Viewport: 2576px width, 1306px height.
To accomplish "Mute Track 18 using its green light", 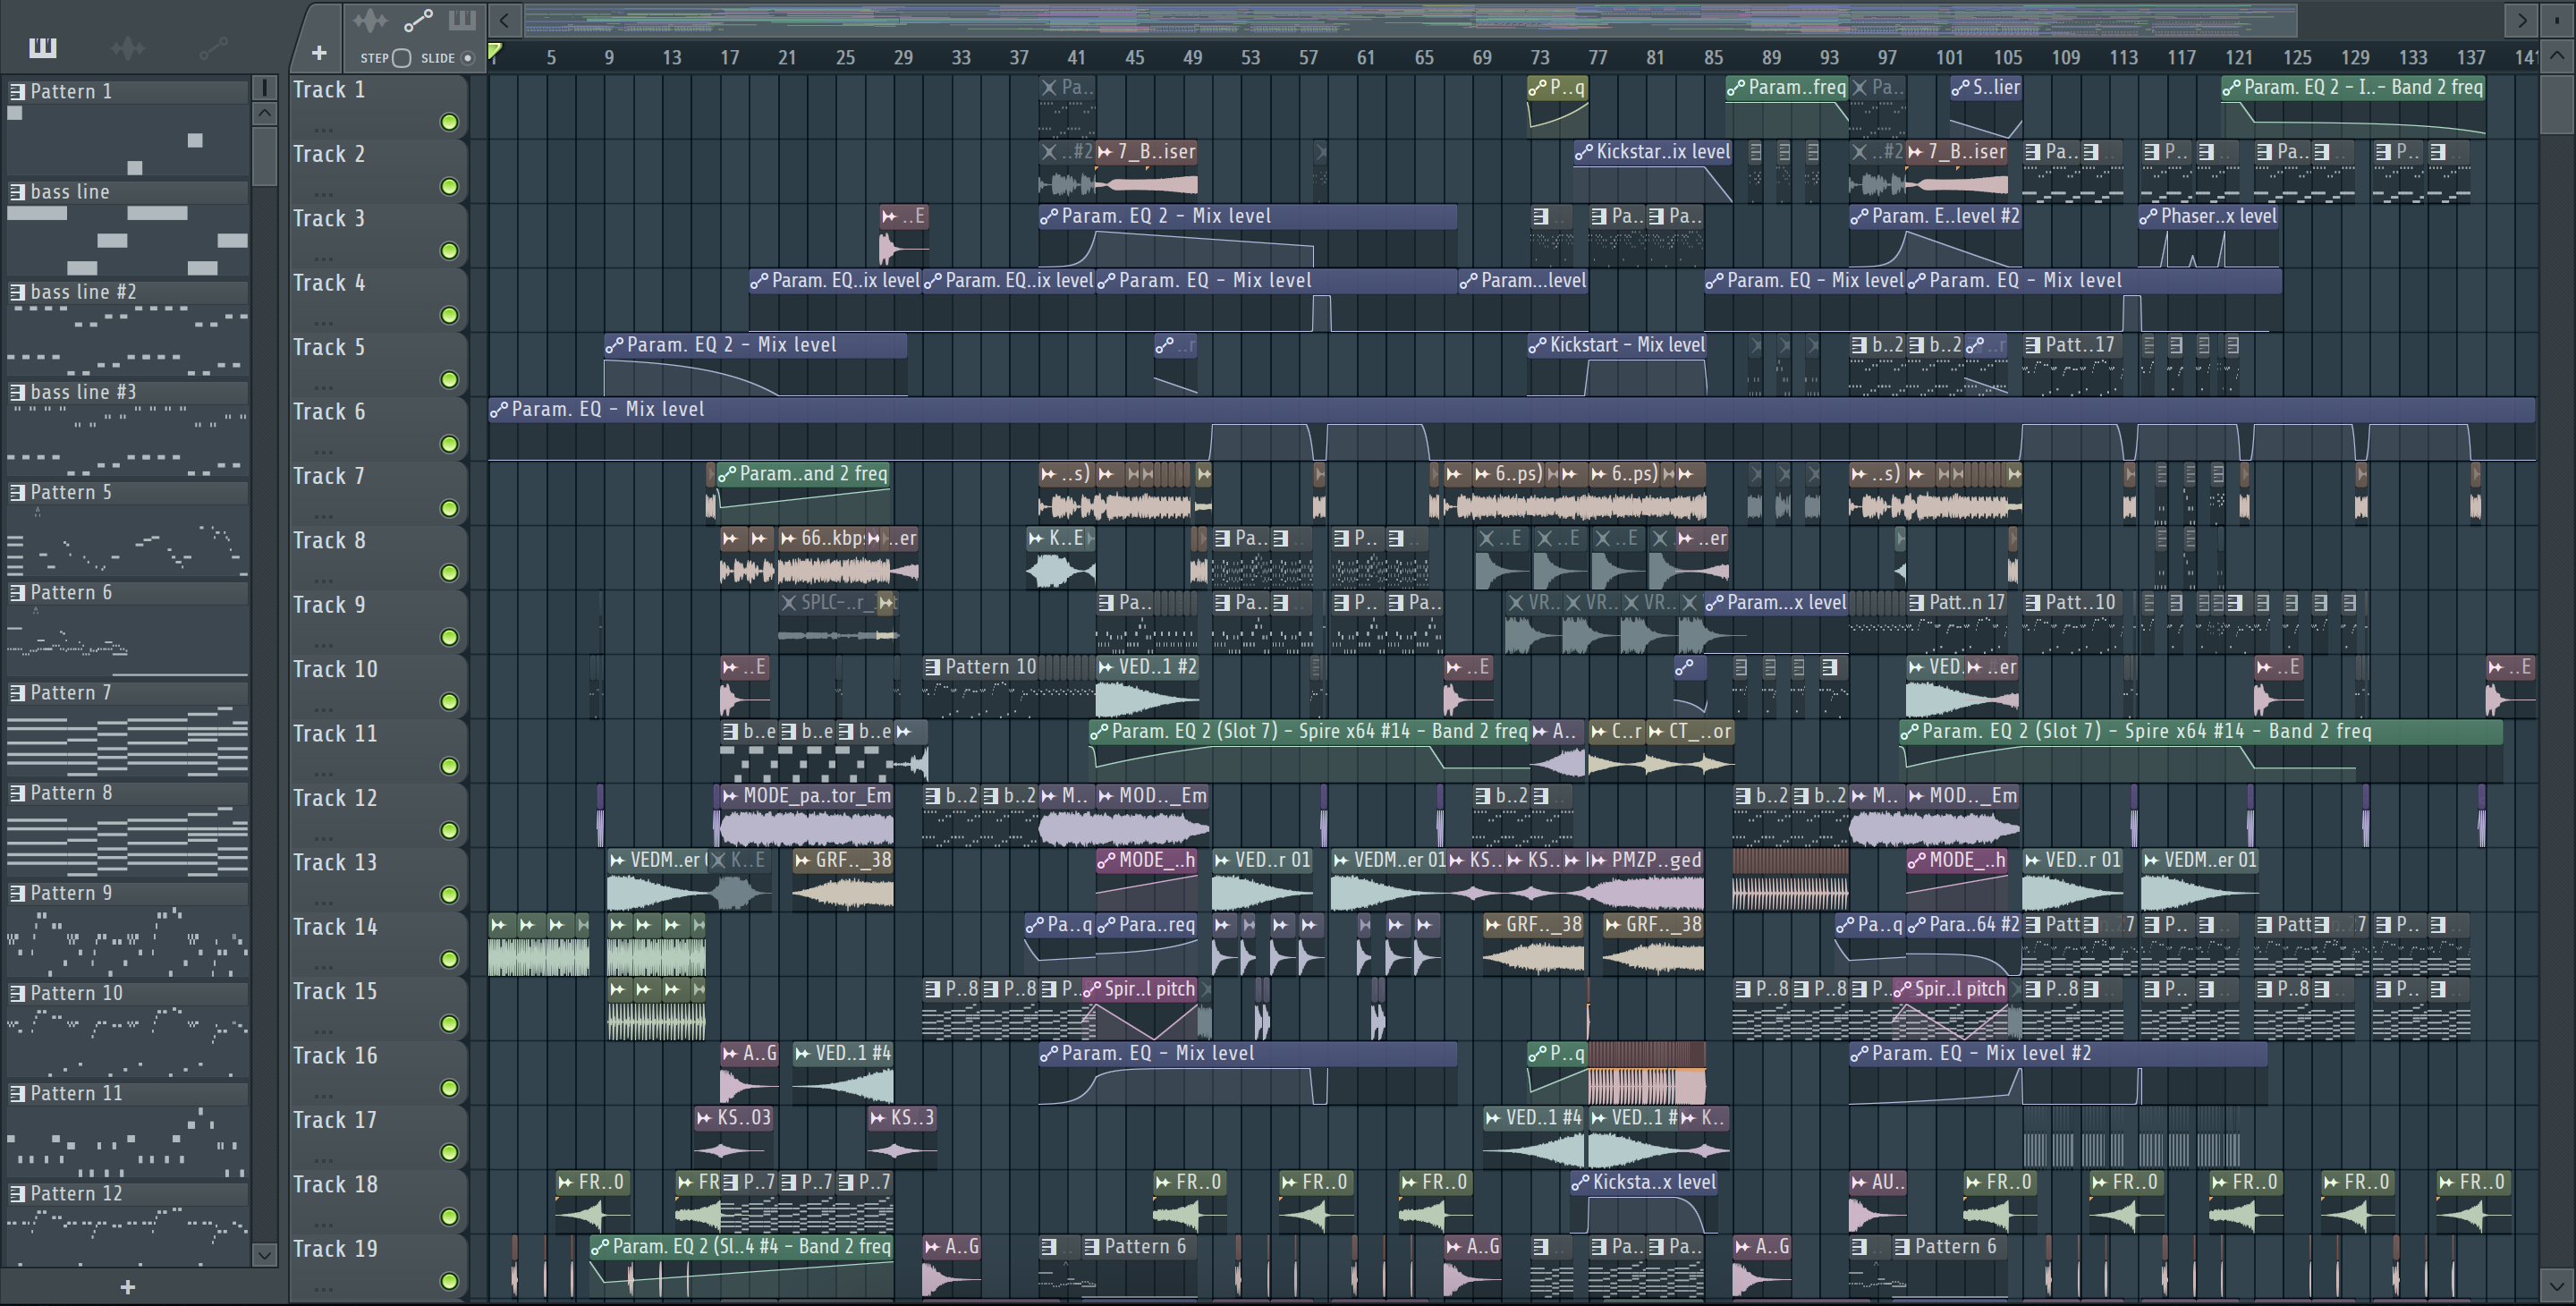I will 449,1217.
